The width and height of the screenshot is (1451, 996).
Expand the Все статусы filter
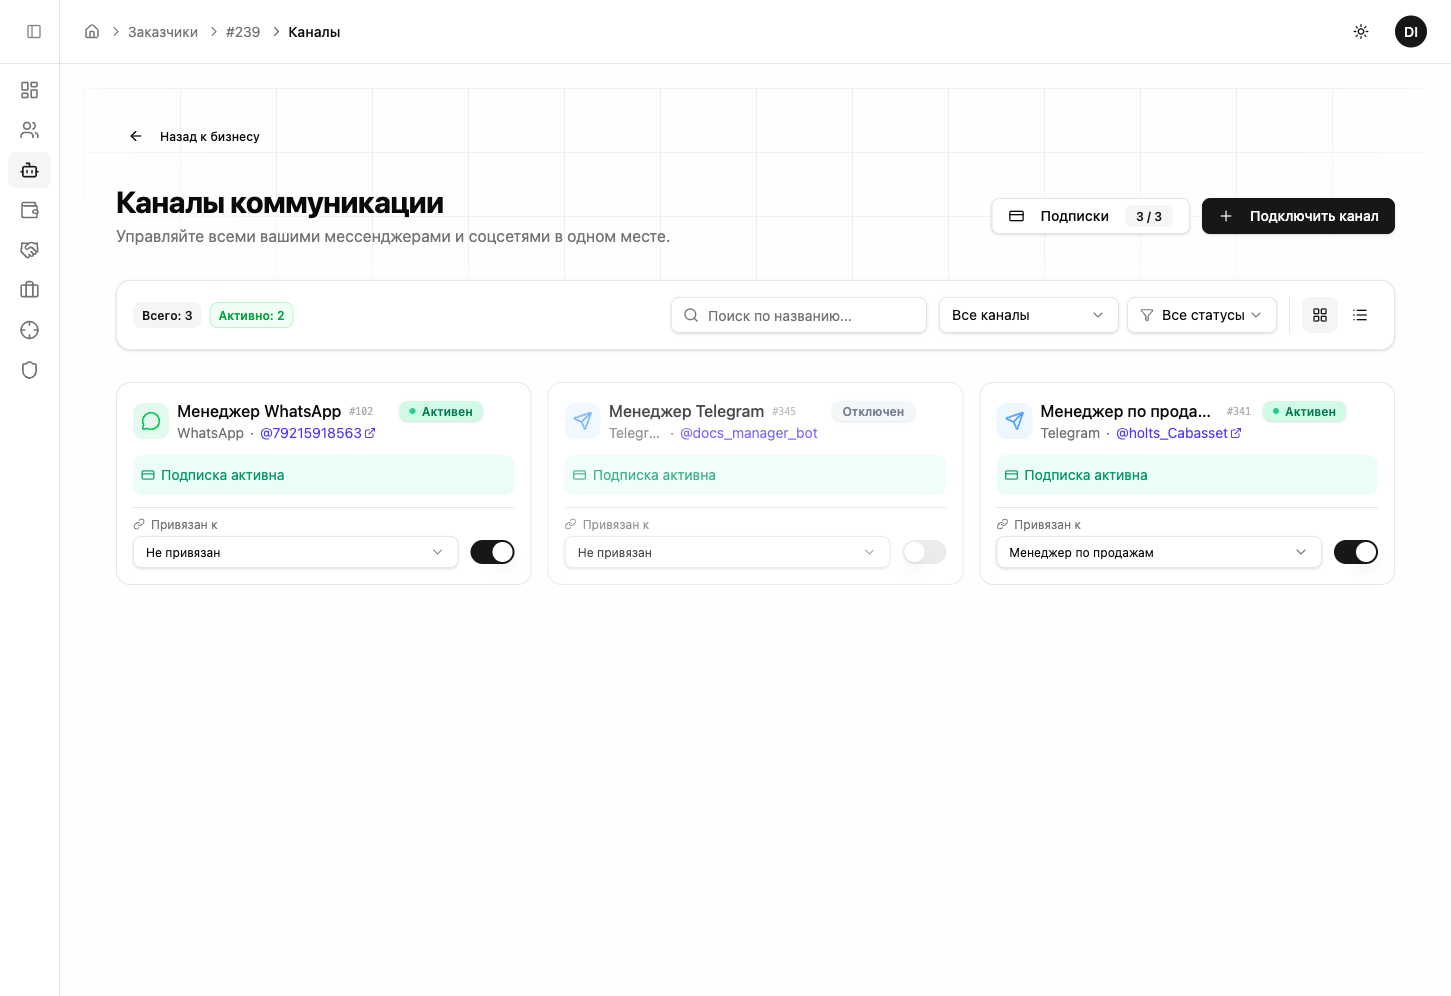click(x=1201, y=315)
